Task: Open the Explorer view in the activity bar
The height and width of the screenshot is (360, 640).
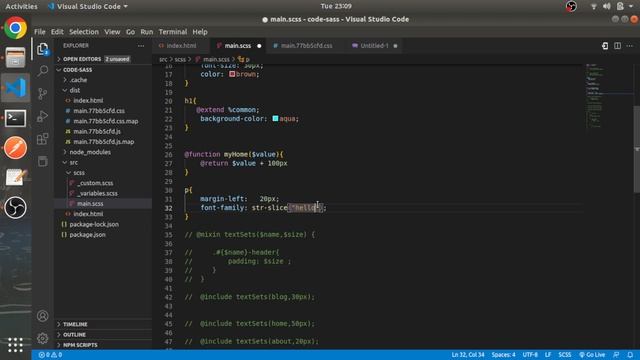Action: click(x=42, y=49)
